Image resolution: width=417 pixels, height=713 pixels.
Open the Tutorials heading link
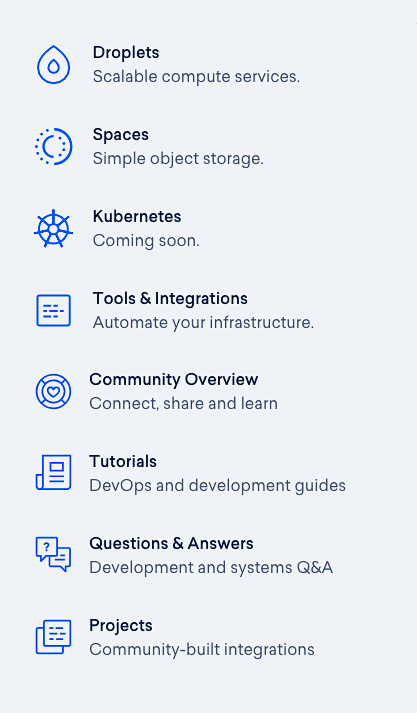[123, 462]
